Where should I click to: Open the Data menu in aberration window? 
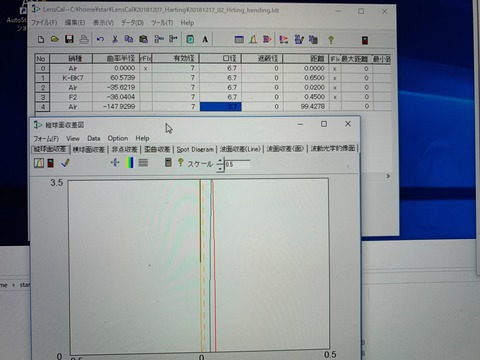click(x=94, y=138)
